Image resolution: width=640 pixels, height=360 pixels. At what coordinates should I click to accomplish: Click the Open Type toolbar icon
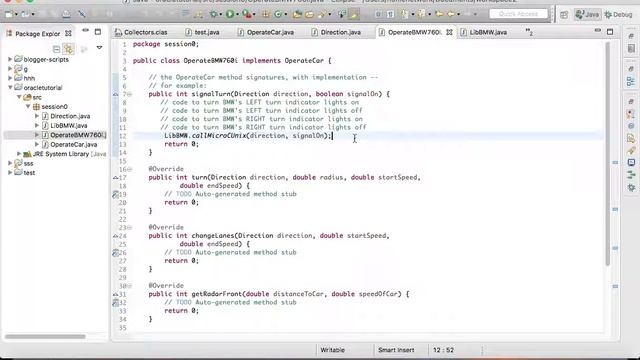tap(297, 14)
